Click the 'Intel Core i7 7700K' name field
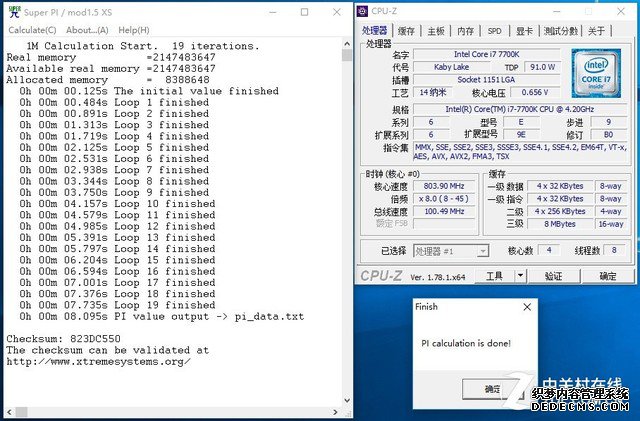Image resolution: width=640 pixels, height=421 pixels. point(487,54)
